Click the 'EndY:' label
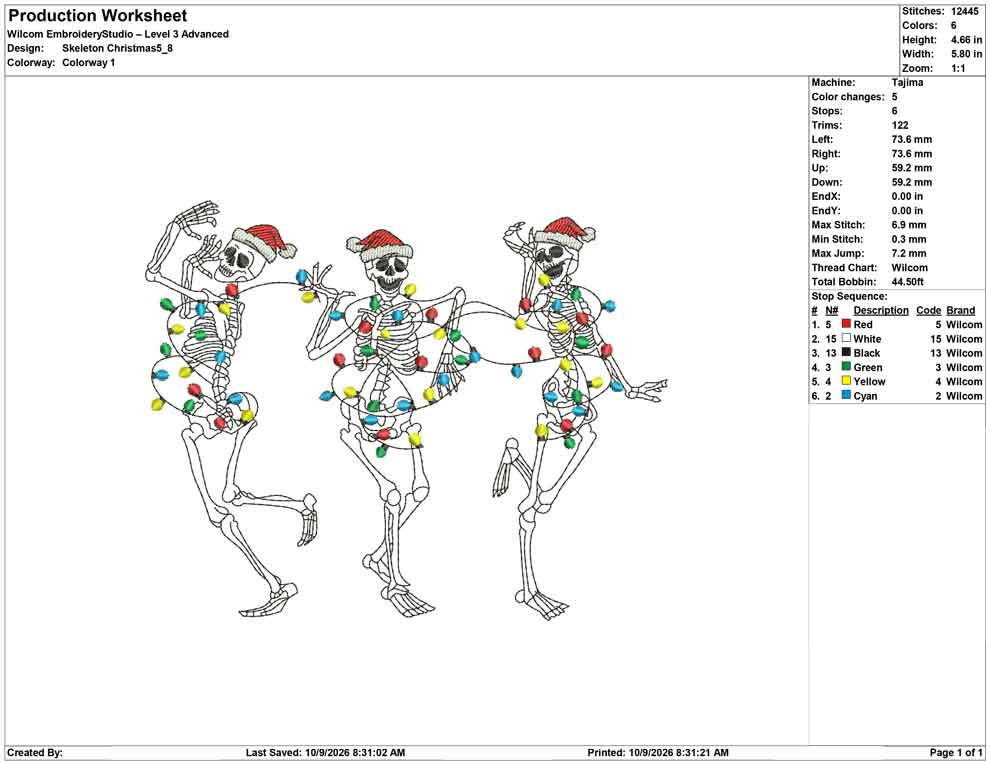 pyautogui.click(x=826, y=210)
